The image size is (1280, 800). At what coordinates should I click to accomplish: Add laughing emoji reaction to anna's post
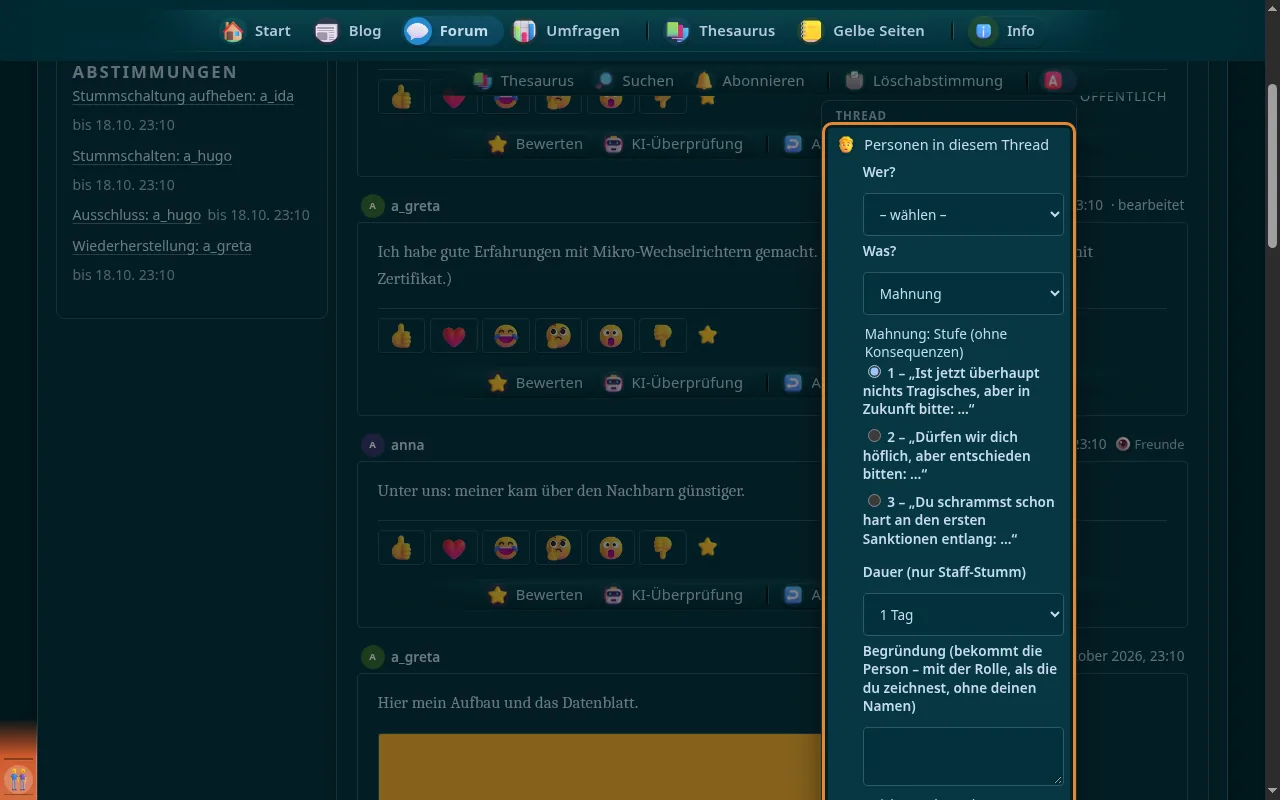506,548
